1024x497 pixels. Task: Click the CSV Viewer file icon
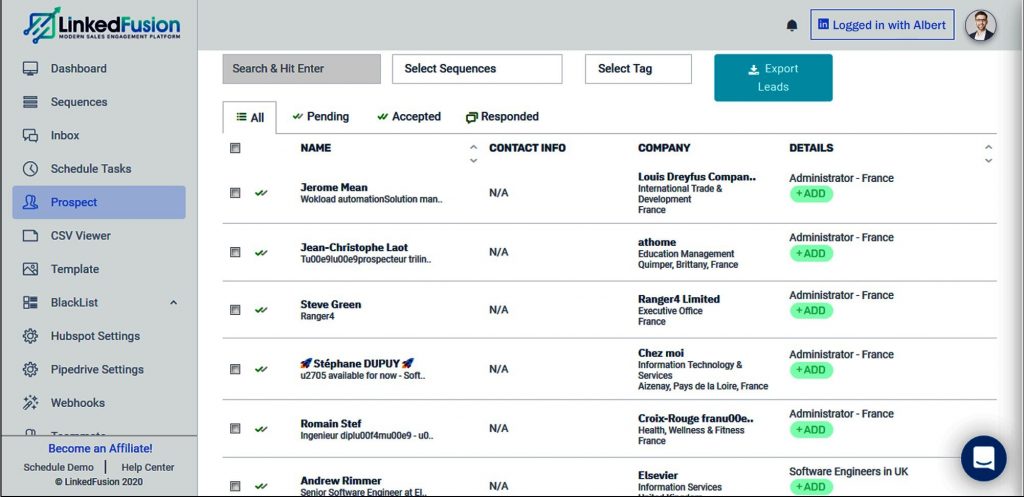[x=30, y=236]
